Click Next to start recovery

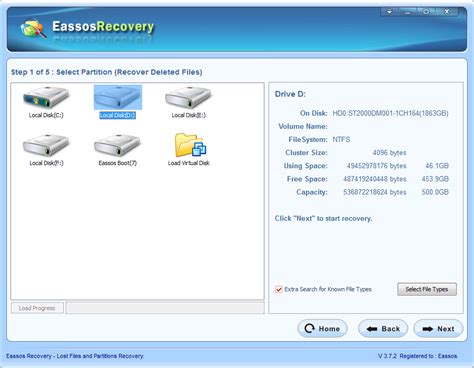(x=438, y=329)
